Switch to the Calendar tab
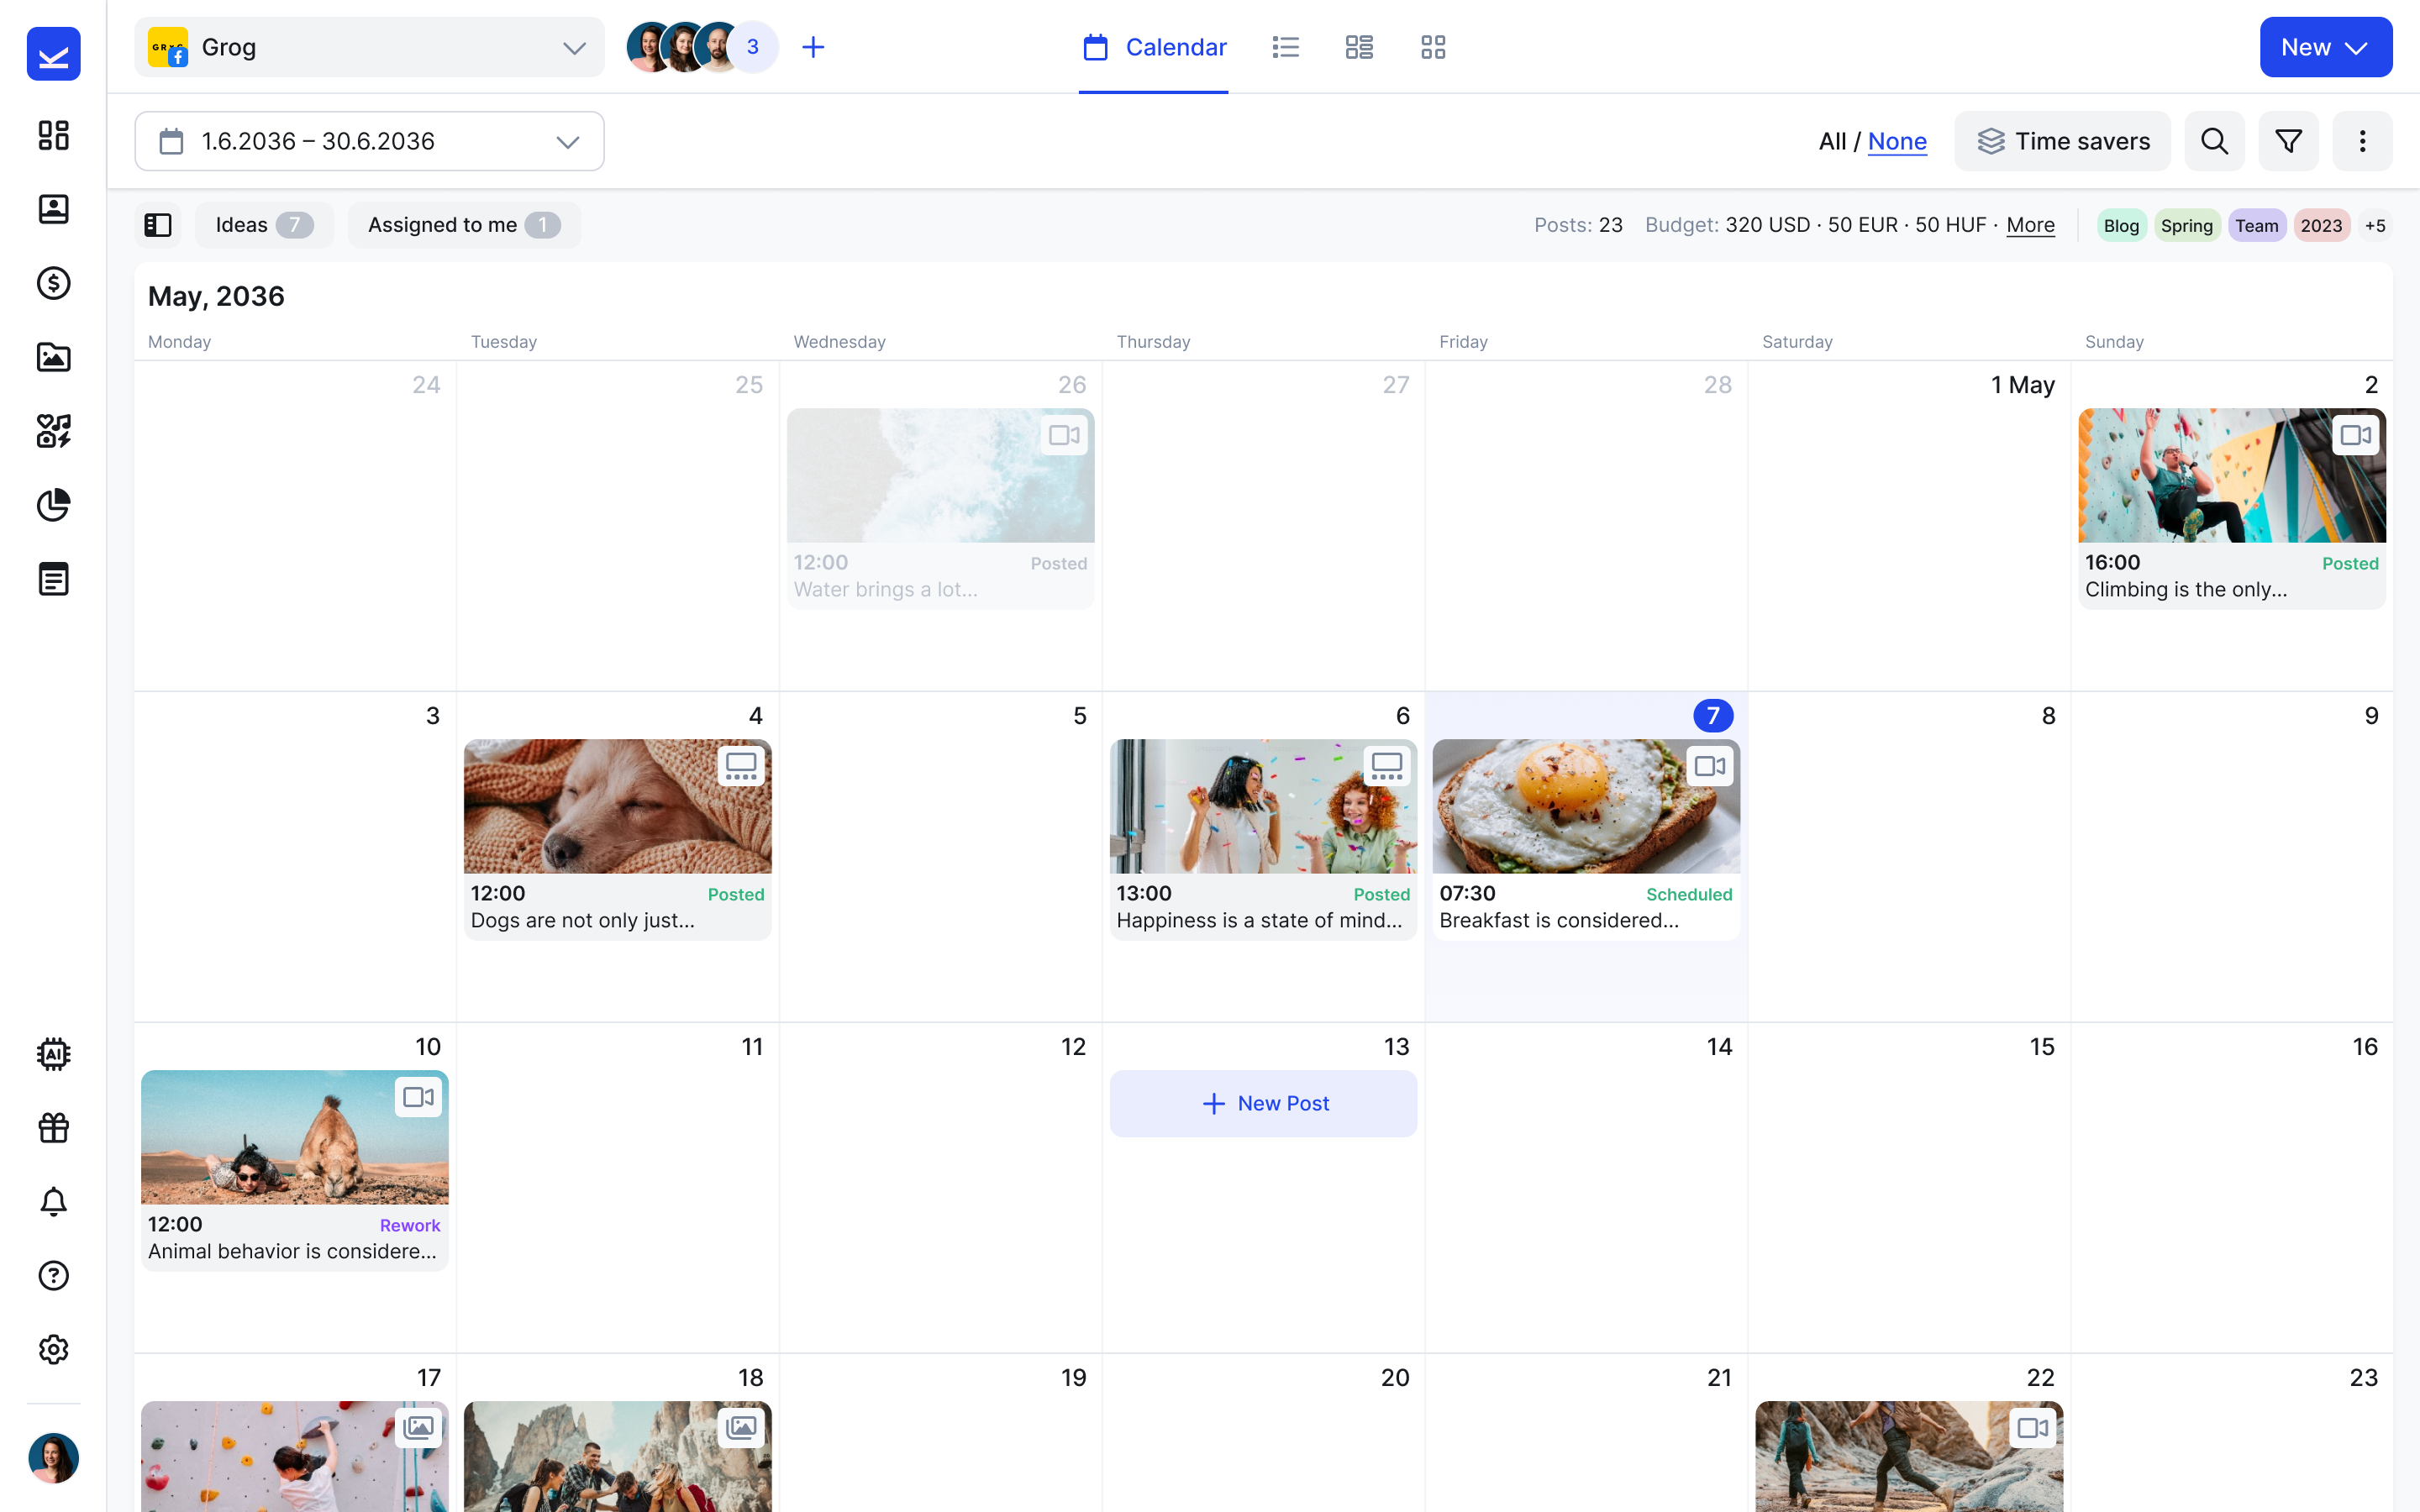Screen dimensions: 2420x1512 (x=1154, y=47)
